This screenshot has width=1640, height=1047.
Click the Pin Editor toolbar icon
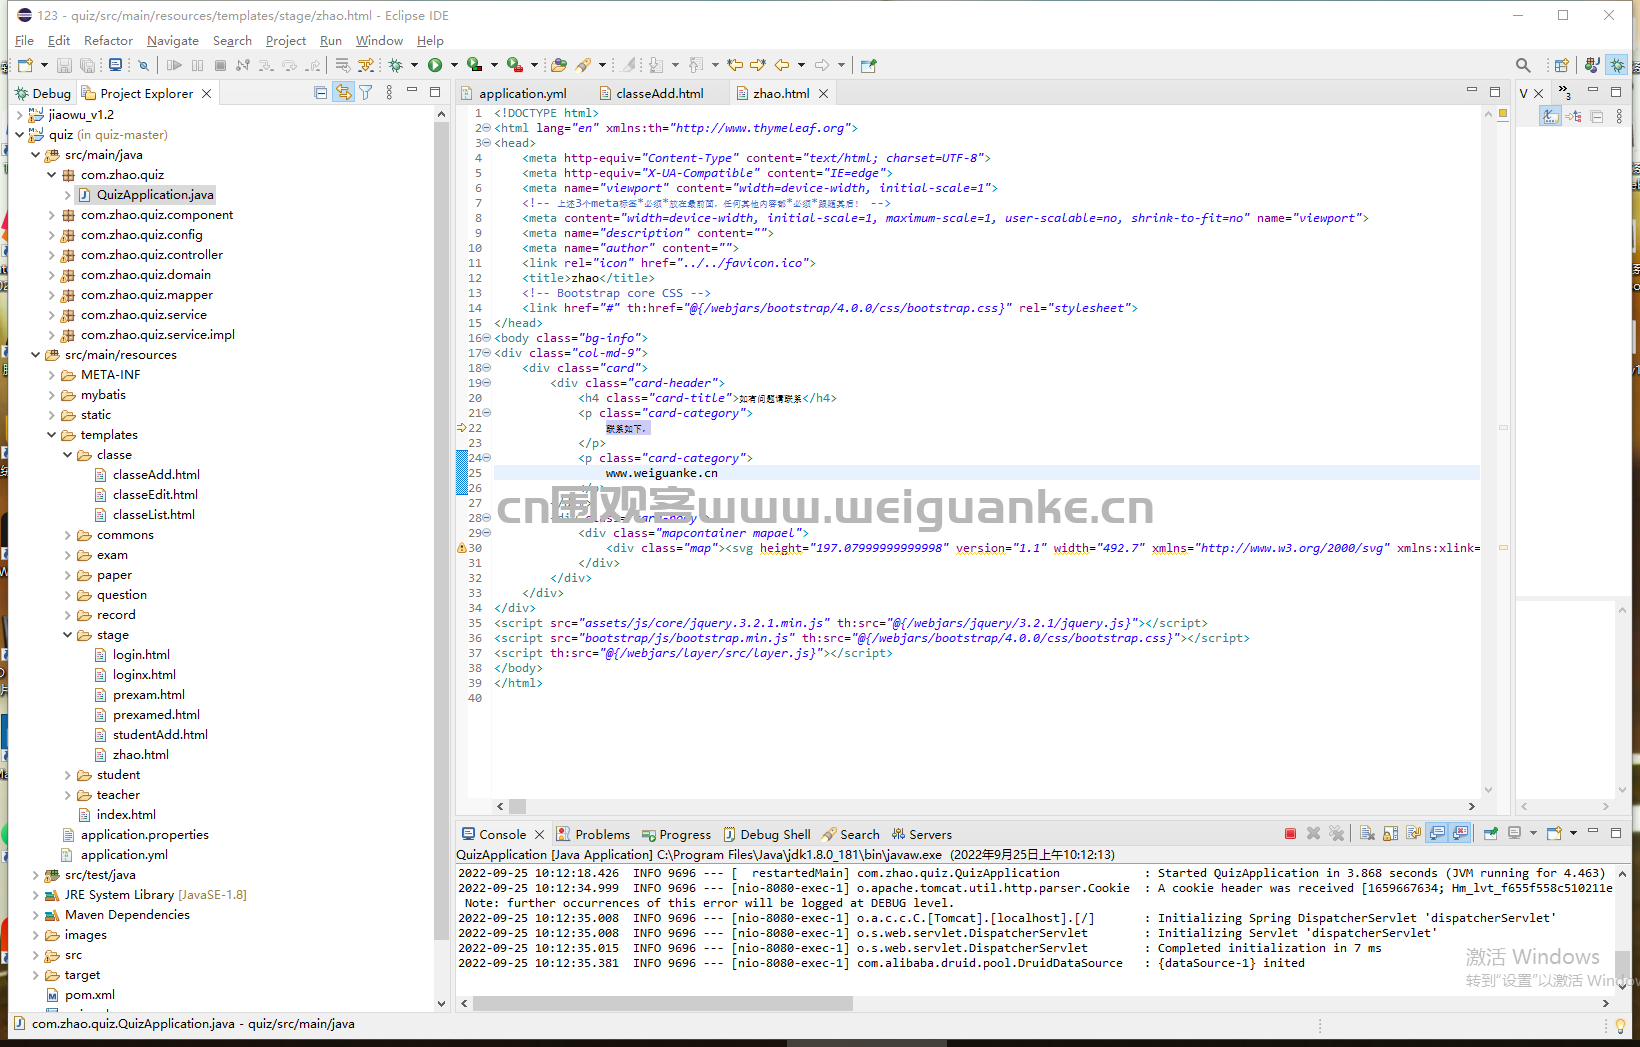point(868,65)
